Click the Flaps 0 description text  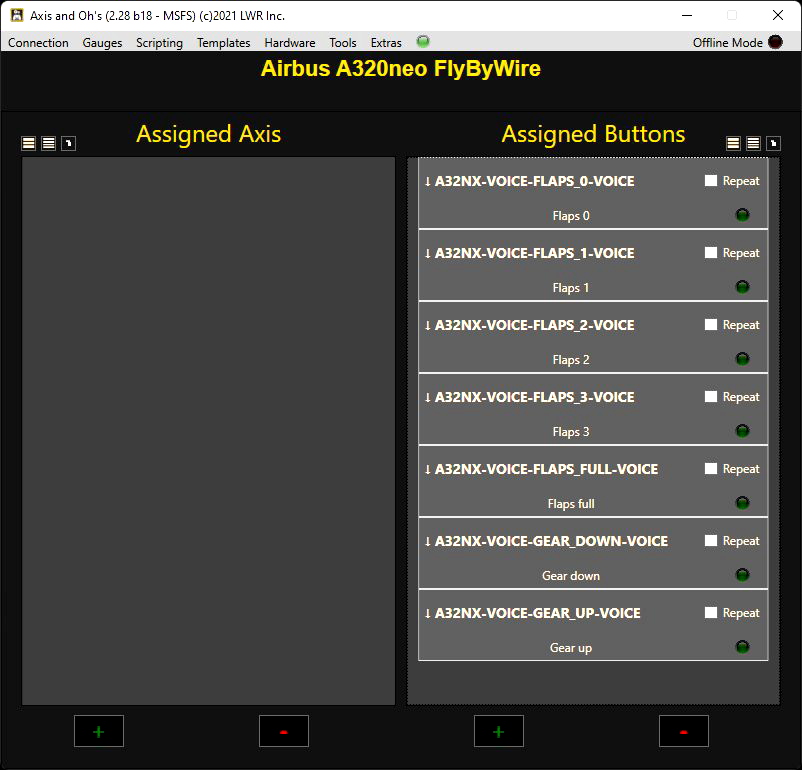point(571,216)
